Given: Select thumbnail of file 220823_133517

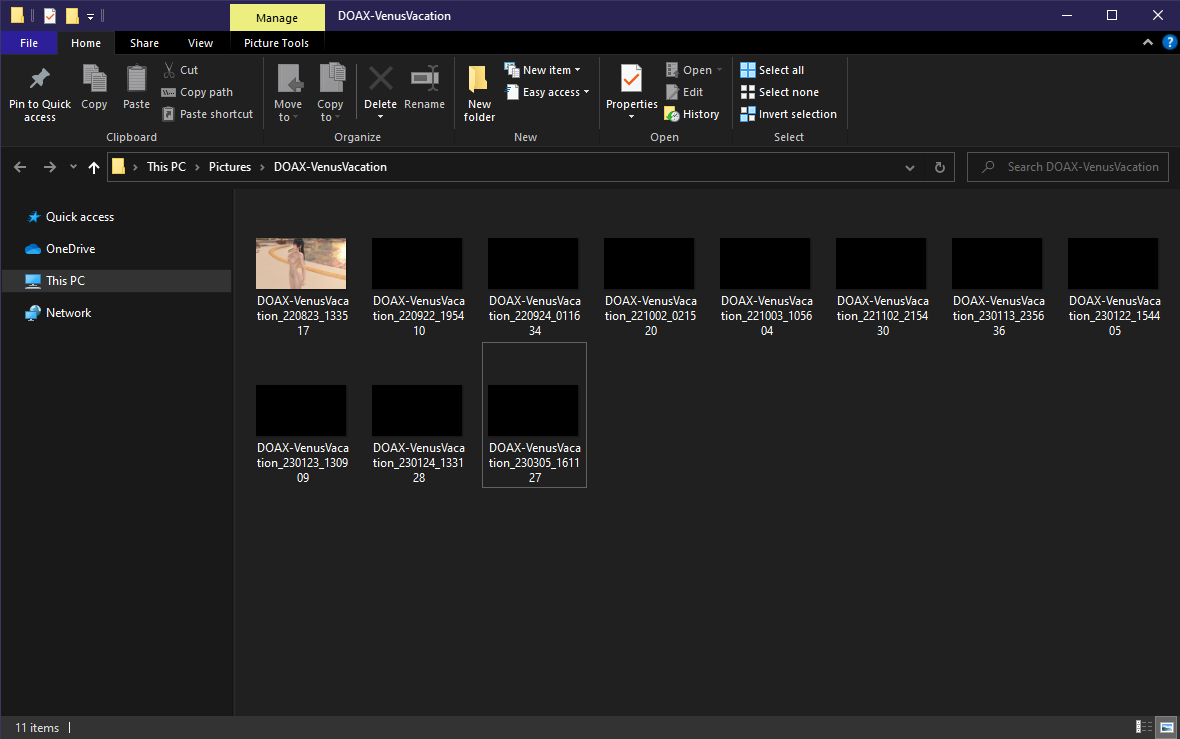Looking at the screenshot, I should [301, 263].
